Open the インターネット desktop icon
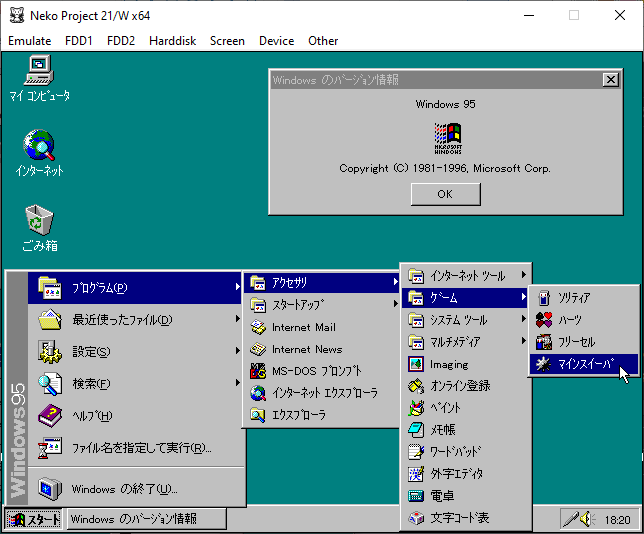 coord(39,153)
